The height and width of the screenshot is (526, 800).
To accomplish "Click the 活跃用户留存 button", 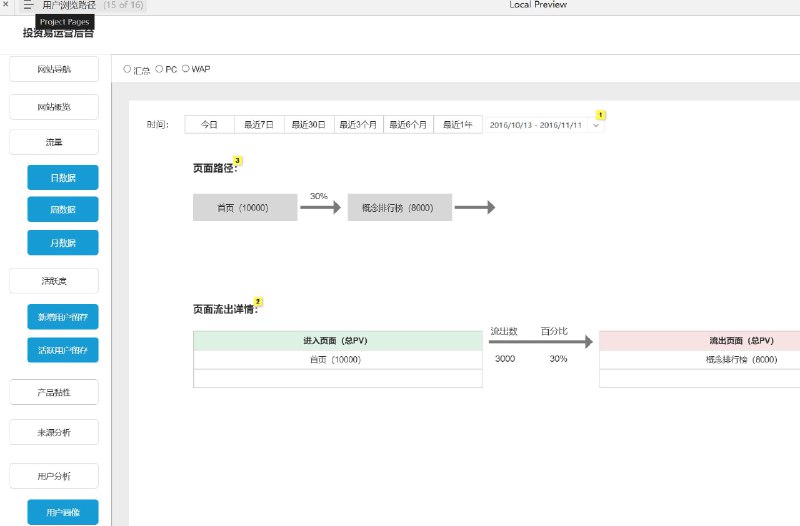I will (x=63, y=350).
